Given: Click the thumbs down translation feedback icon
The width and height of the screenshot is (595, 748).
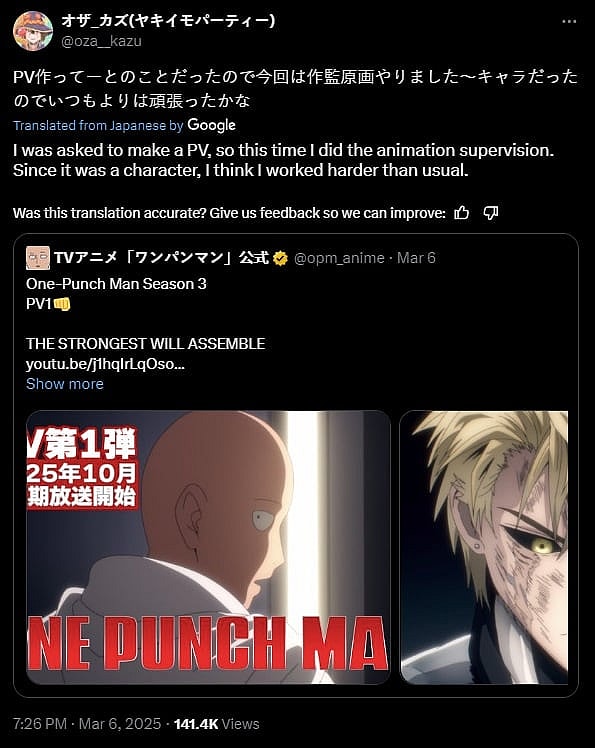Looking at the screenshot, I should (x=491, y=213).
